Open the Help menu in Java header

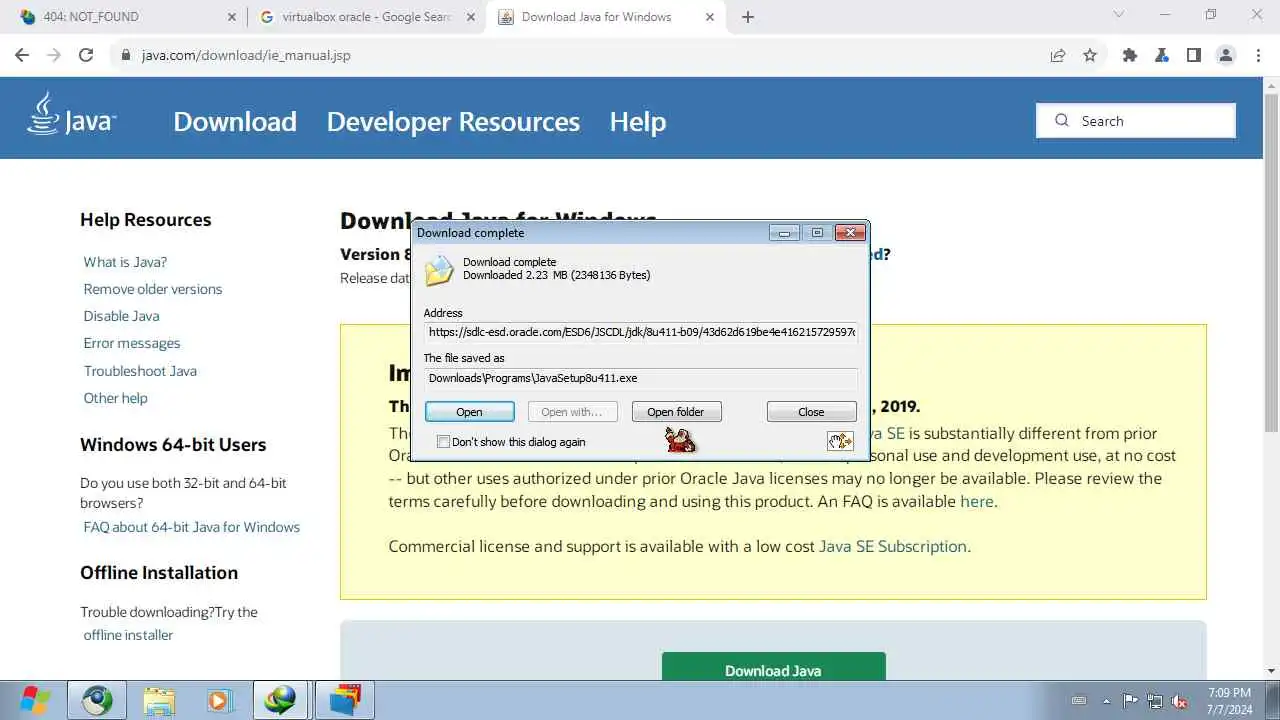[x=638, y=121]
